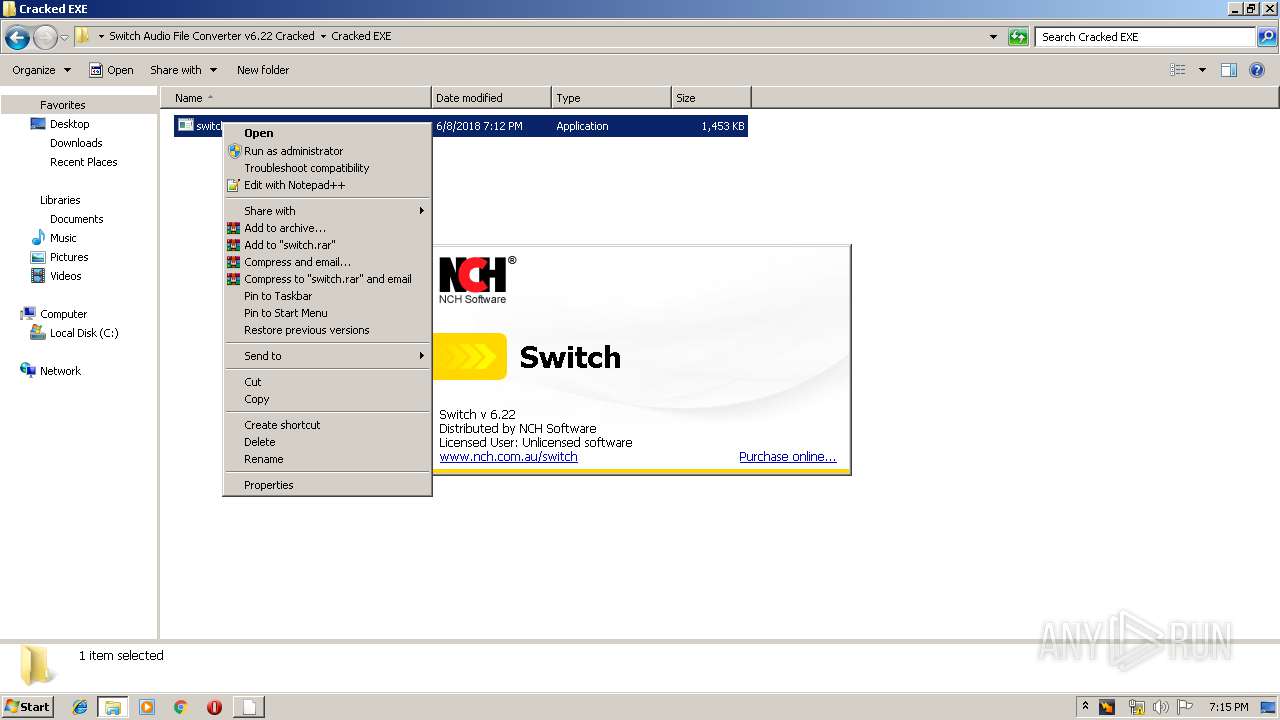This screenshot has width=1280, height=720.
Task: Choose Add to "switch.rar"
Action: [x=327, y=245]
